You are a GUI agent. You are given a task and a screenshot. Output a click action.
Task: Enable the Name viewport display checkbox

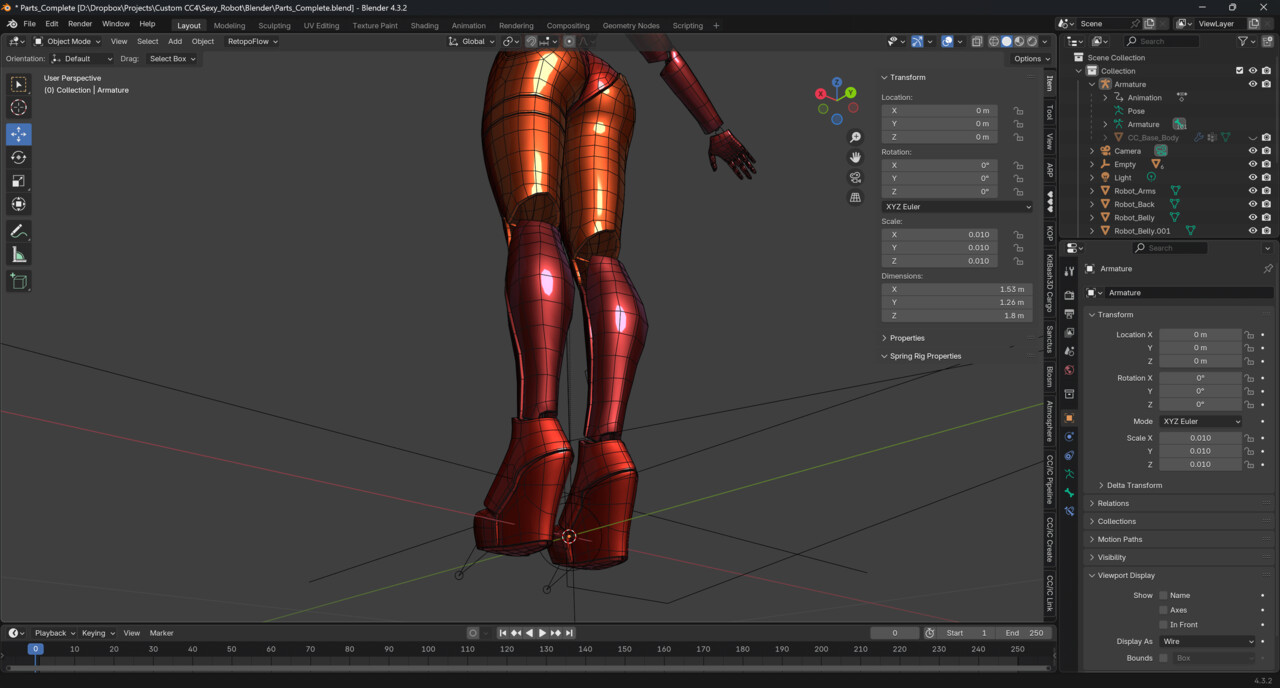(1163, 595)
